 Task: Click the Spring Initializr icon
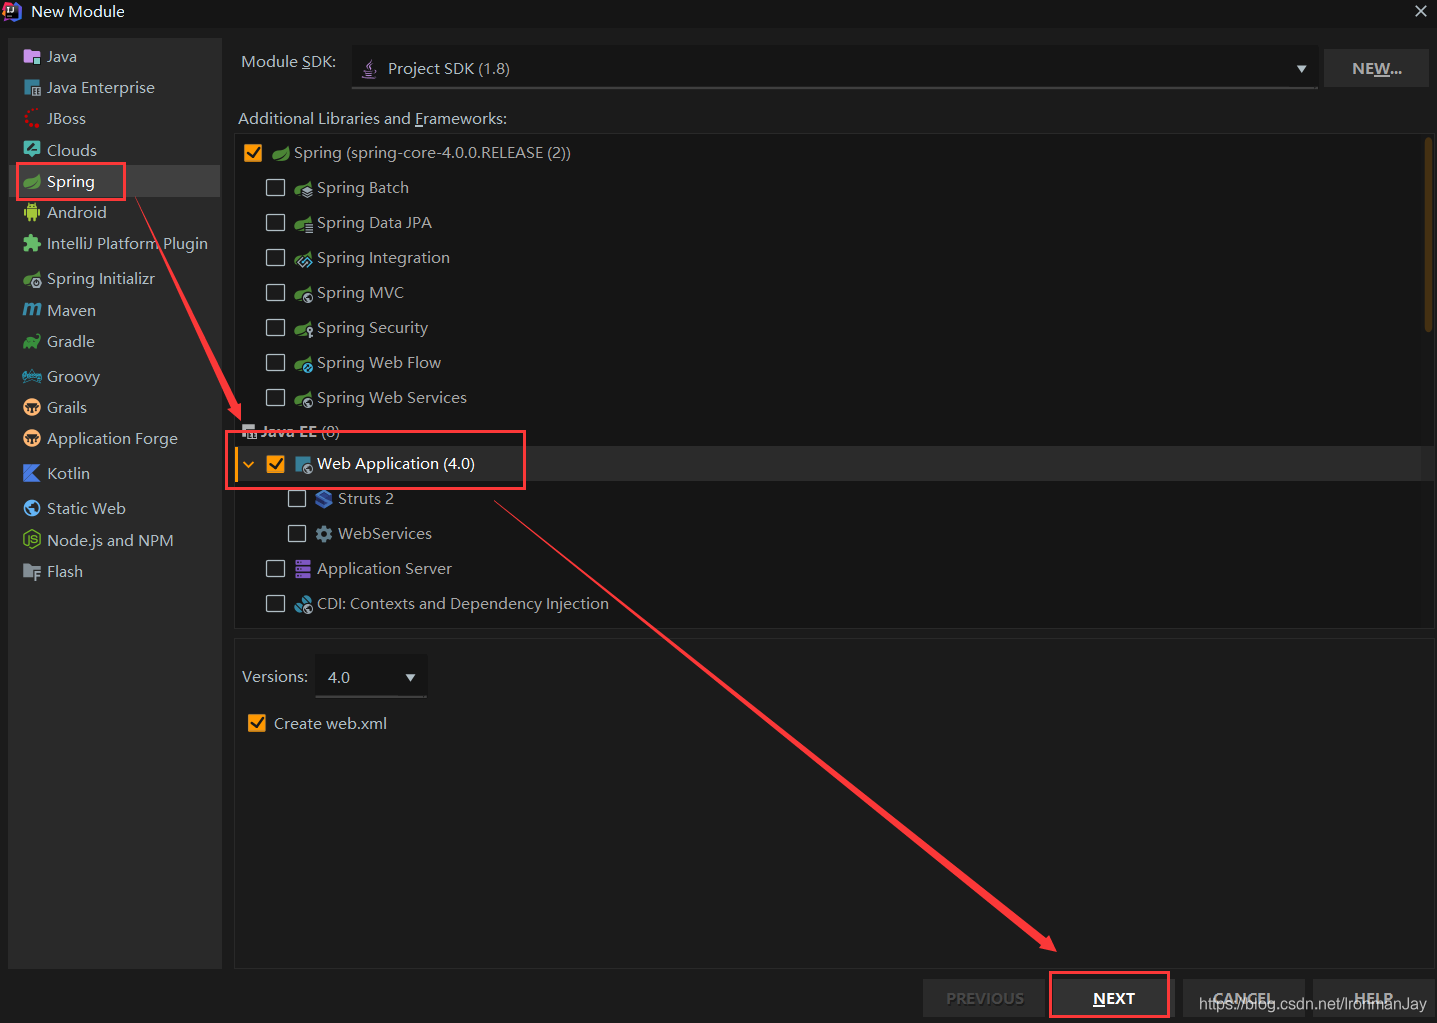pyautogui.click(x=32, y=279)
